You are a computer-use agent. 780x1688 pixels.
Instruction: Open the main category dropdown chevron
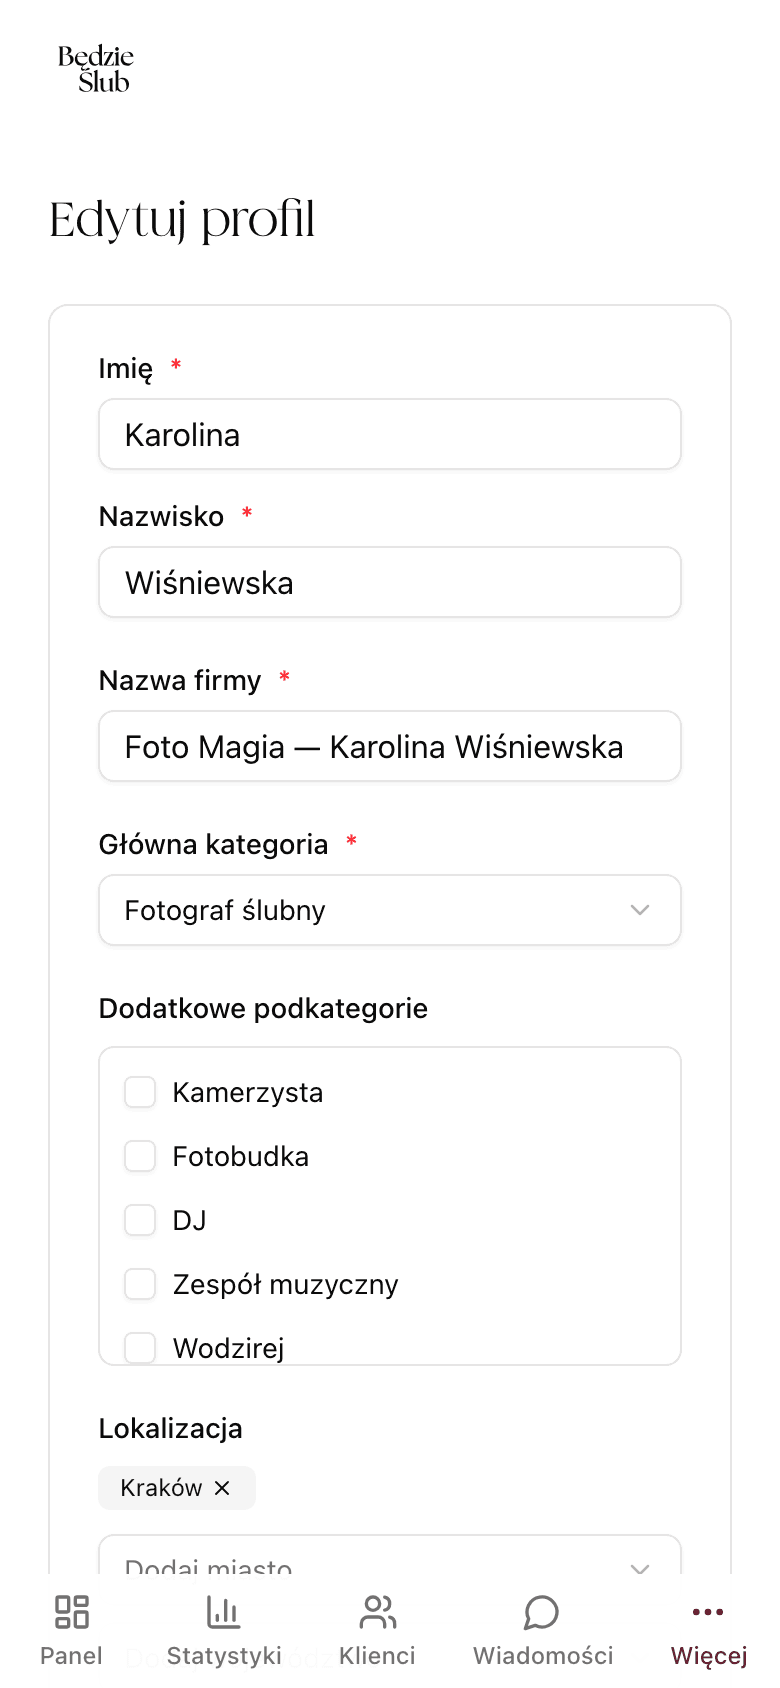pyautogui.click(x=640, y=910)
